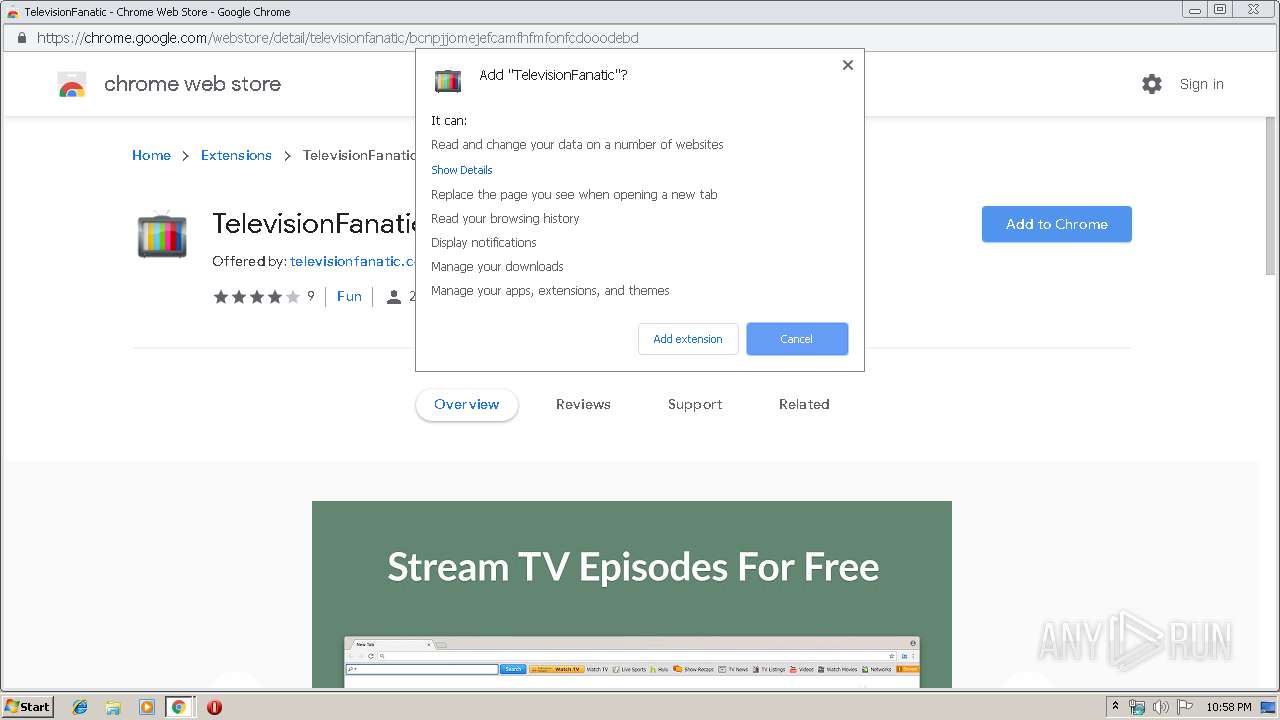Open the media player taskbar icon

[x=146, y=707]
